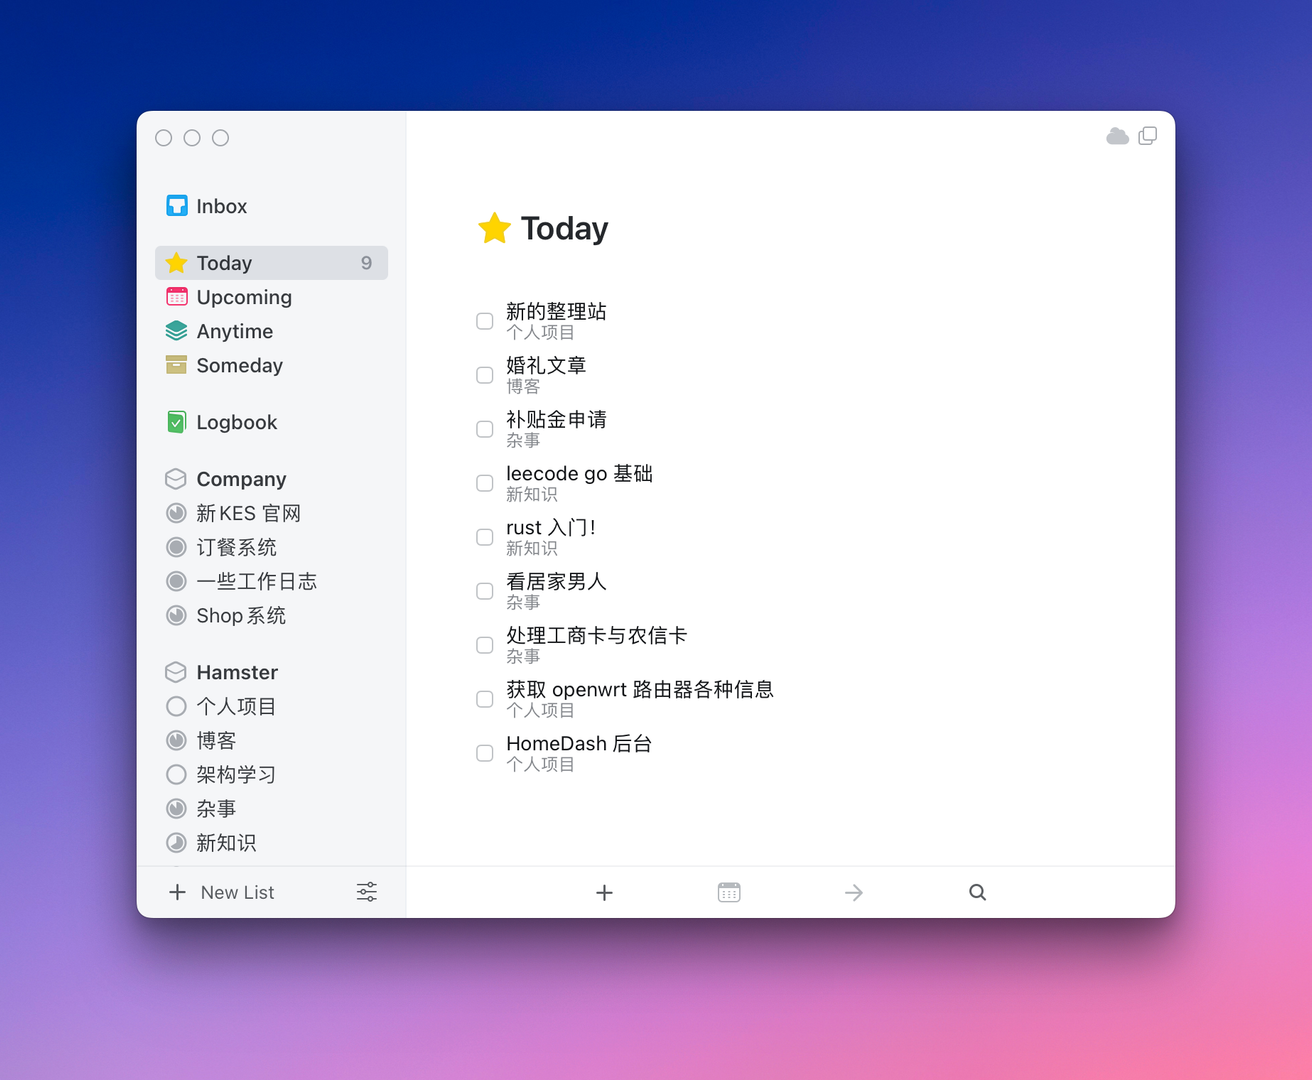Open quick find with the magnifier icon

(x=977, y=892)
